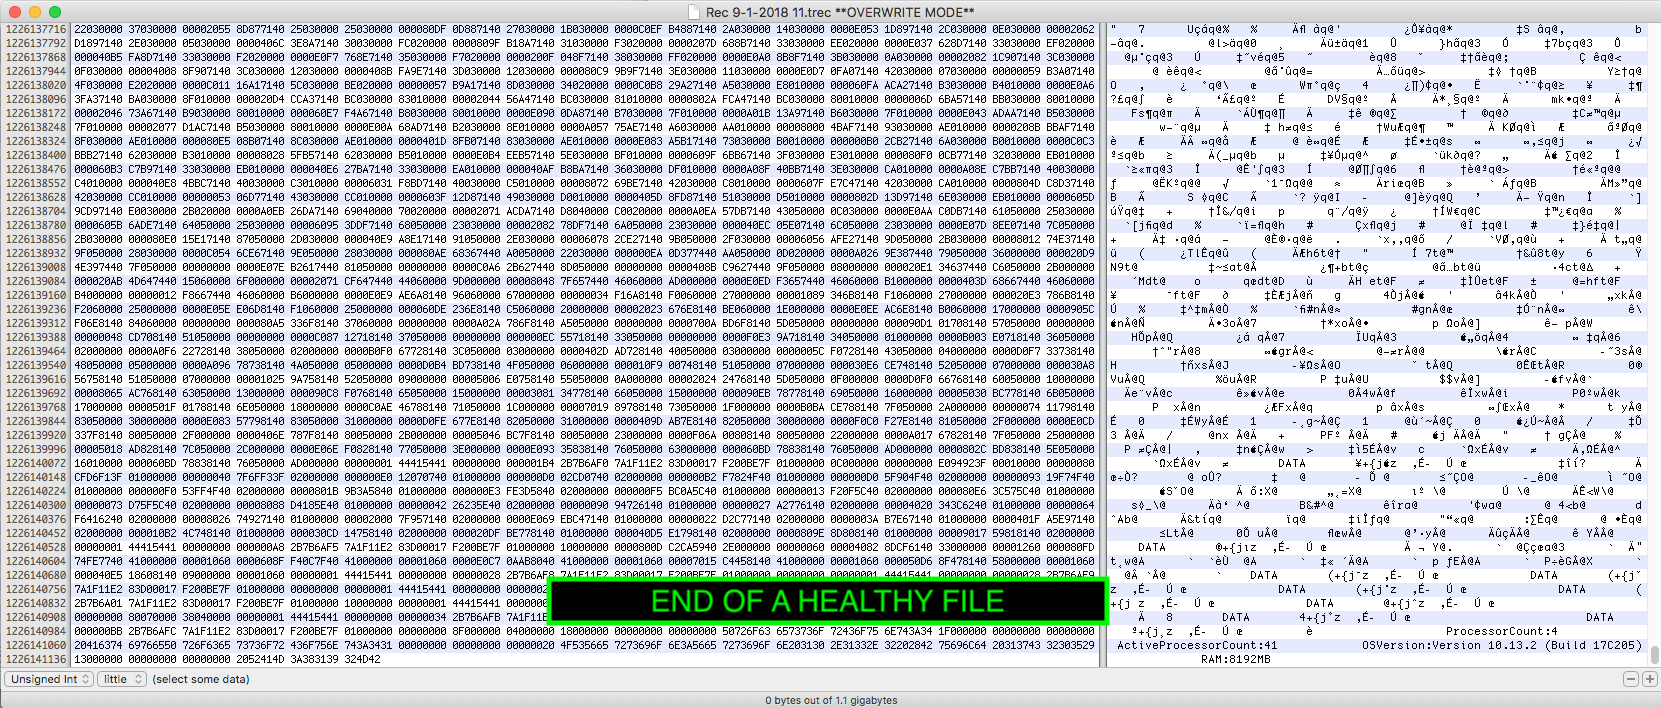The image size is (1661, 708).
Task: Click the '(select some data)' inspector value
Action: (201, 679)
